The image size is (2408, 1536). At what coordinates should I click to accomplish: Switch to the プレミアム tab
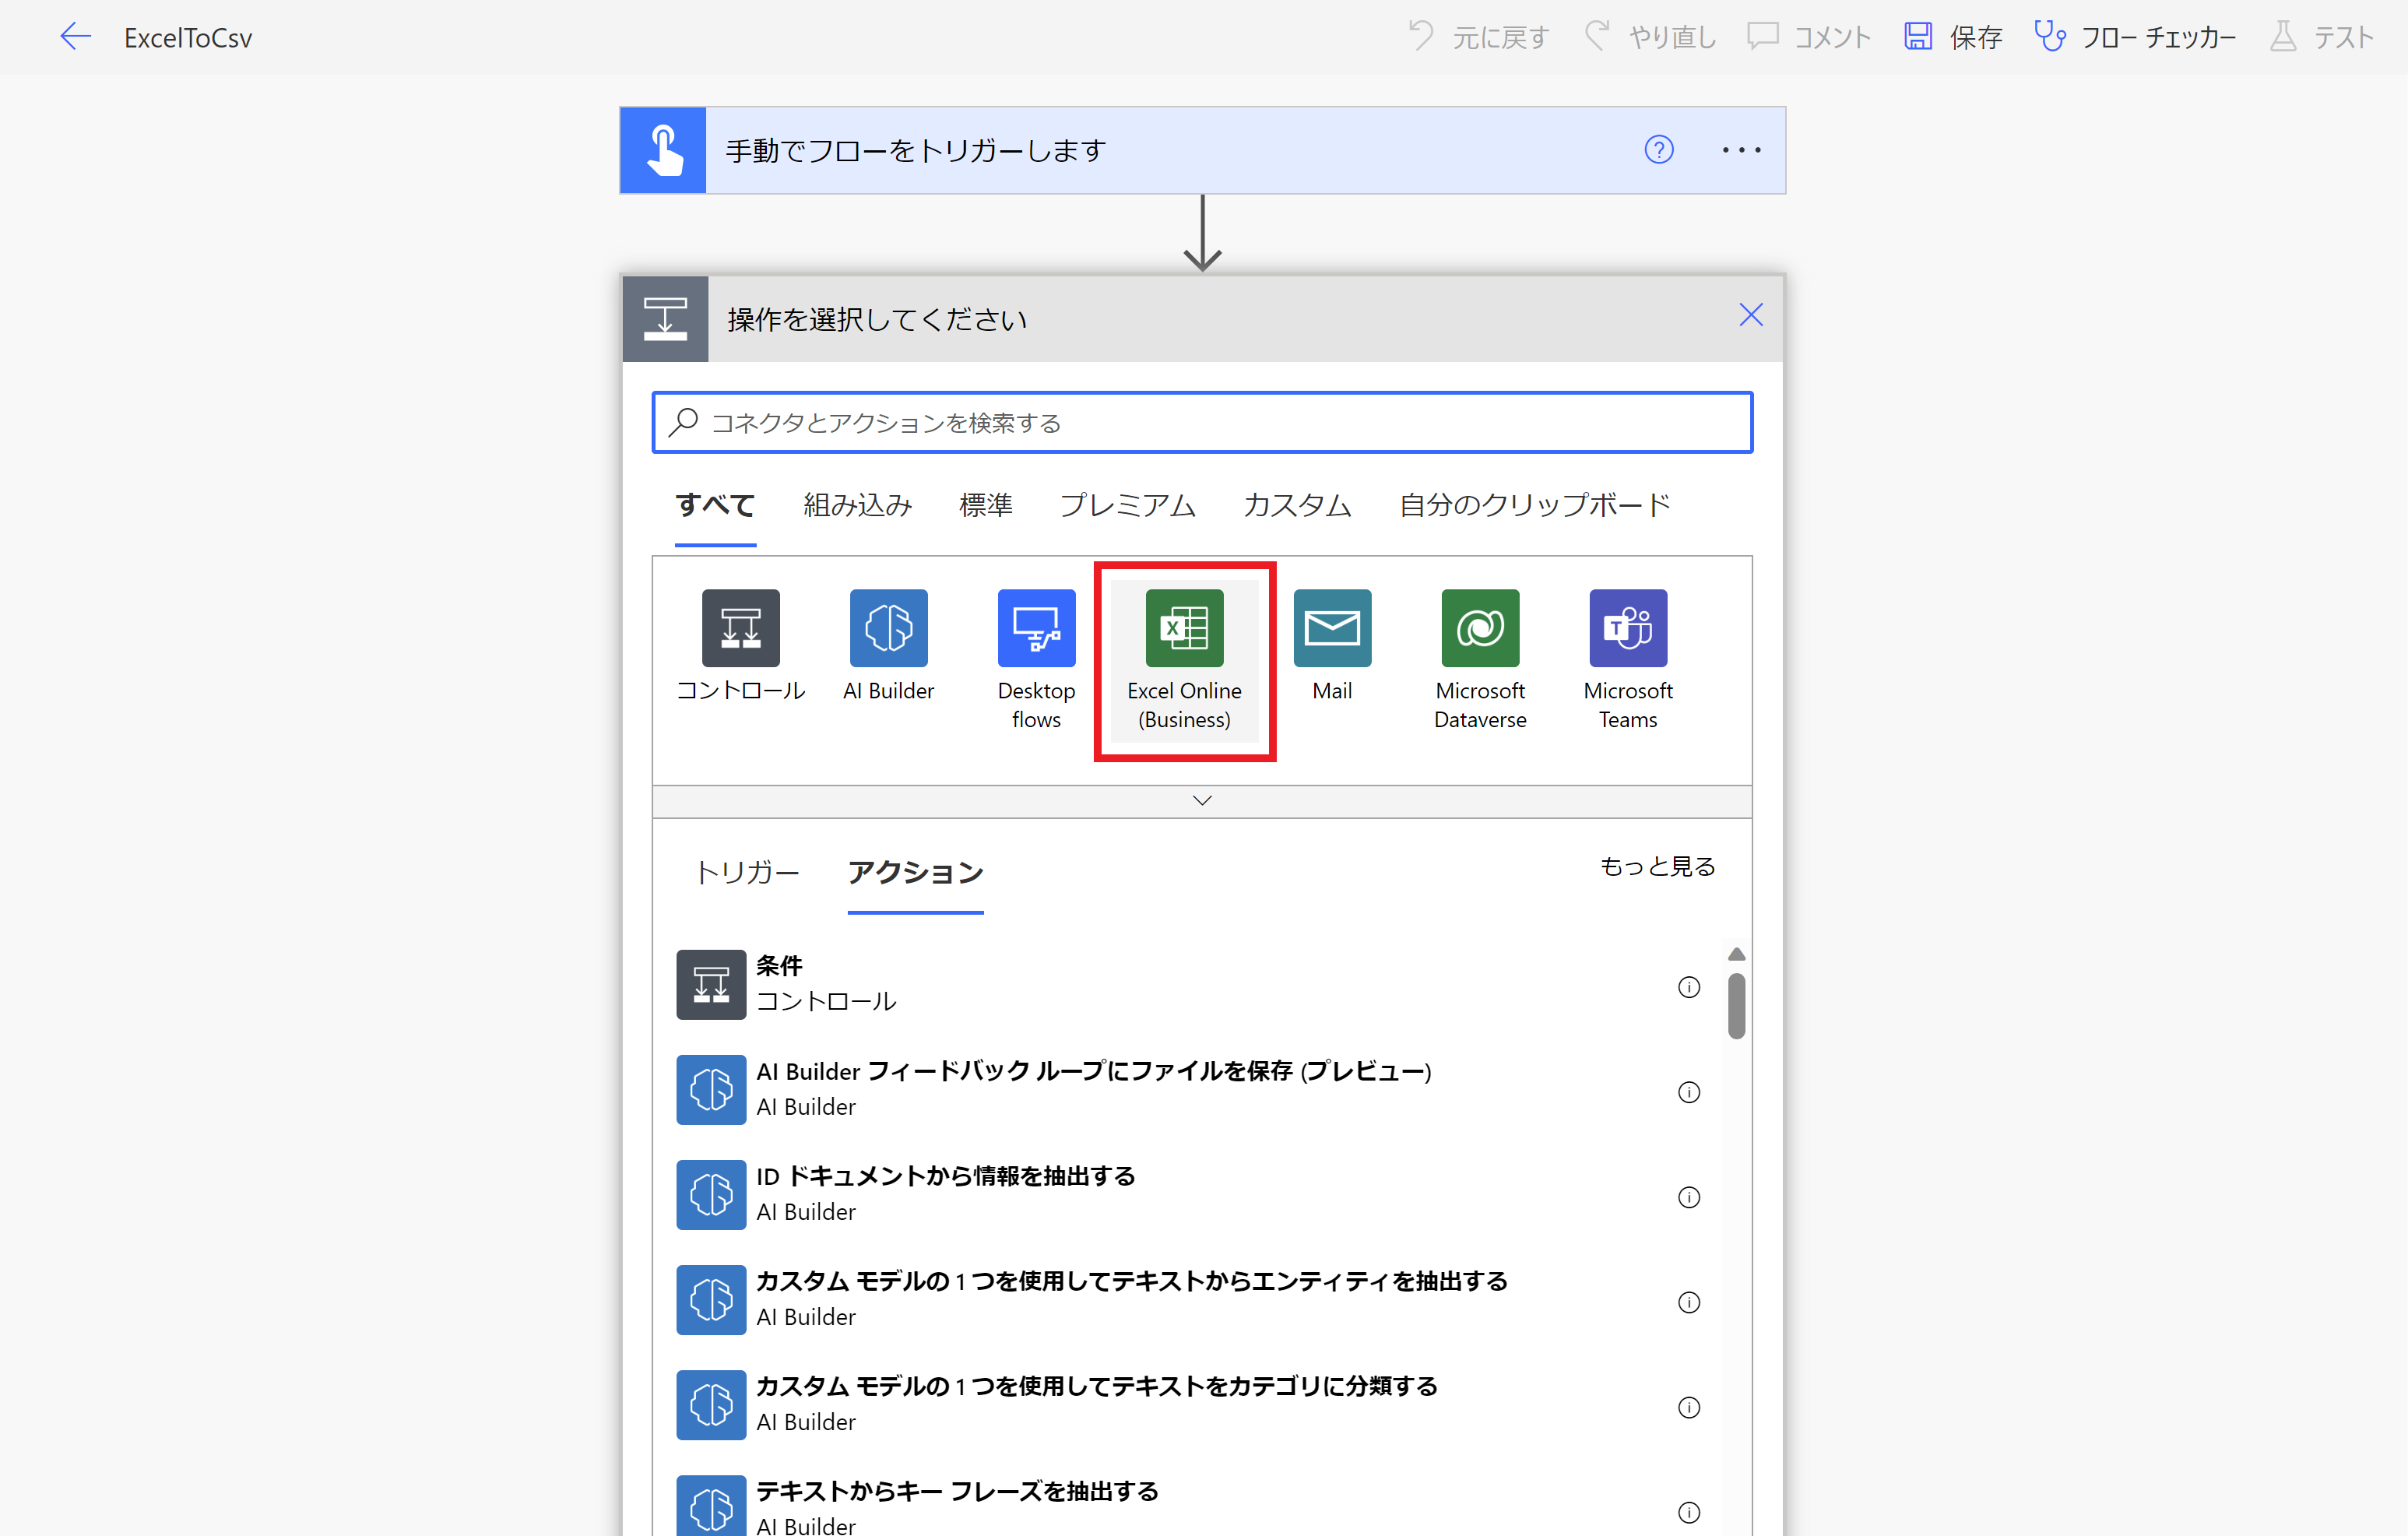(x=1127, y=505)
